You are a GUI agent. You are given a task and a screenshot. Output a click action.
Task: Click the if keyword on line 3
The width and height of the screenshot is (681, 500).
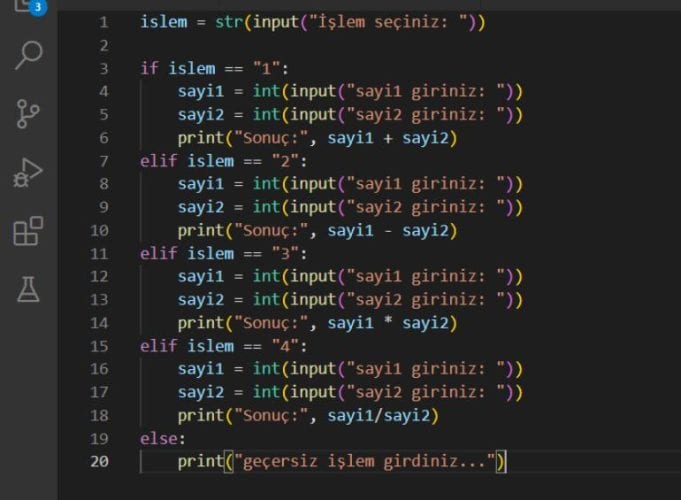tap(150, 69)
